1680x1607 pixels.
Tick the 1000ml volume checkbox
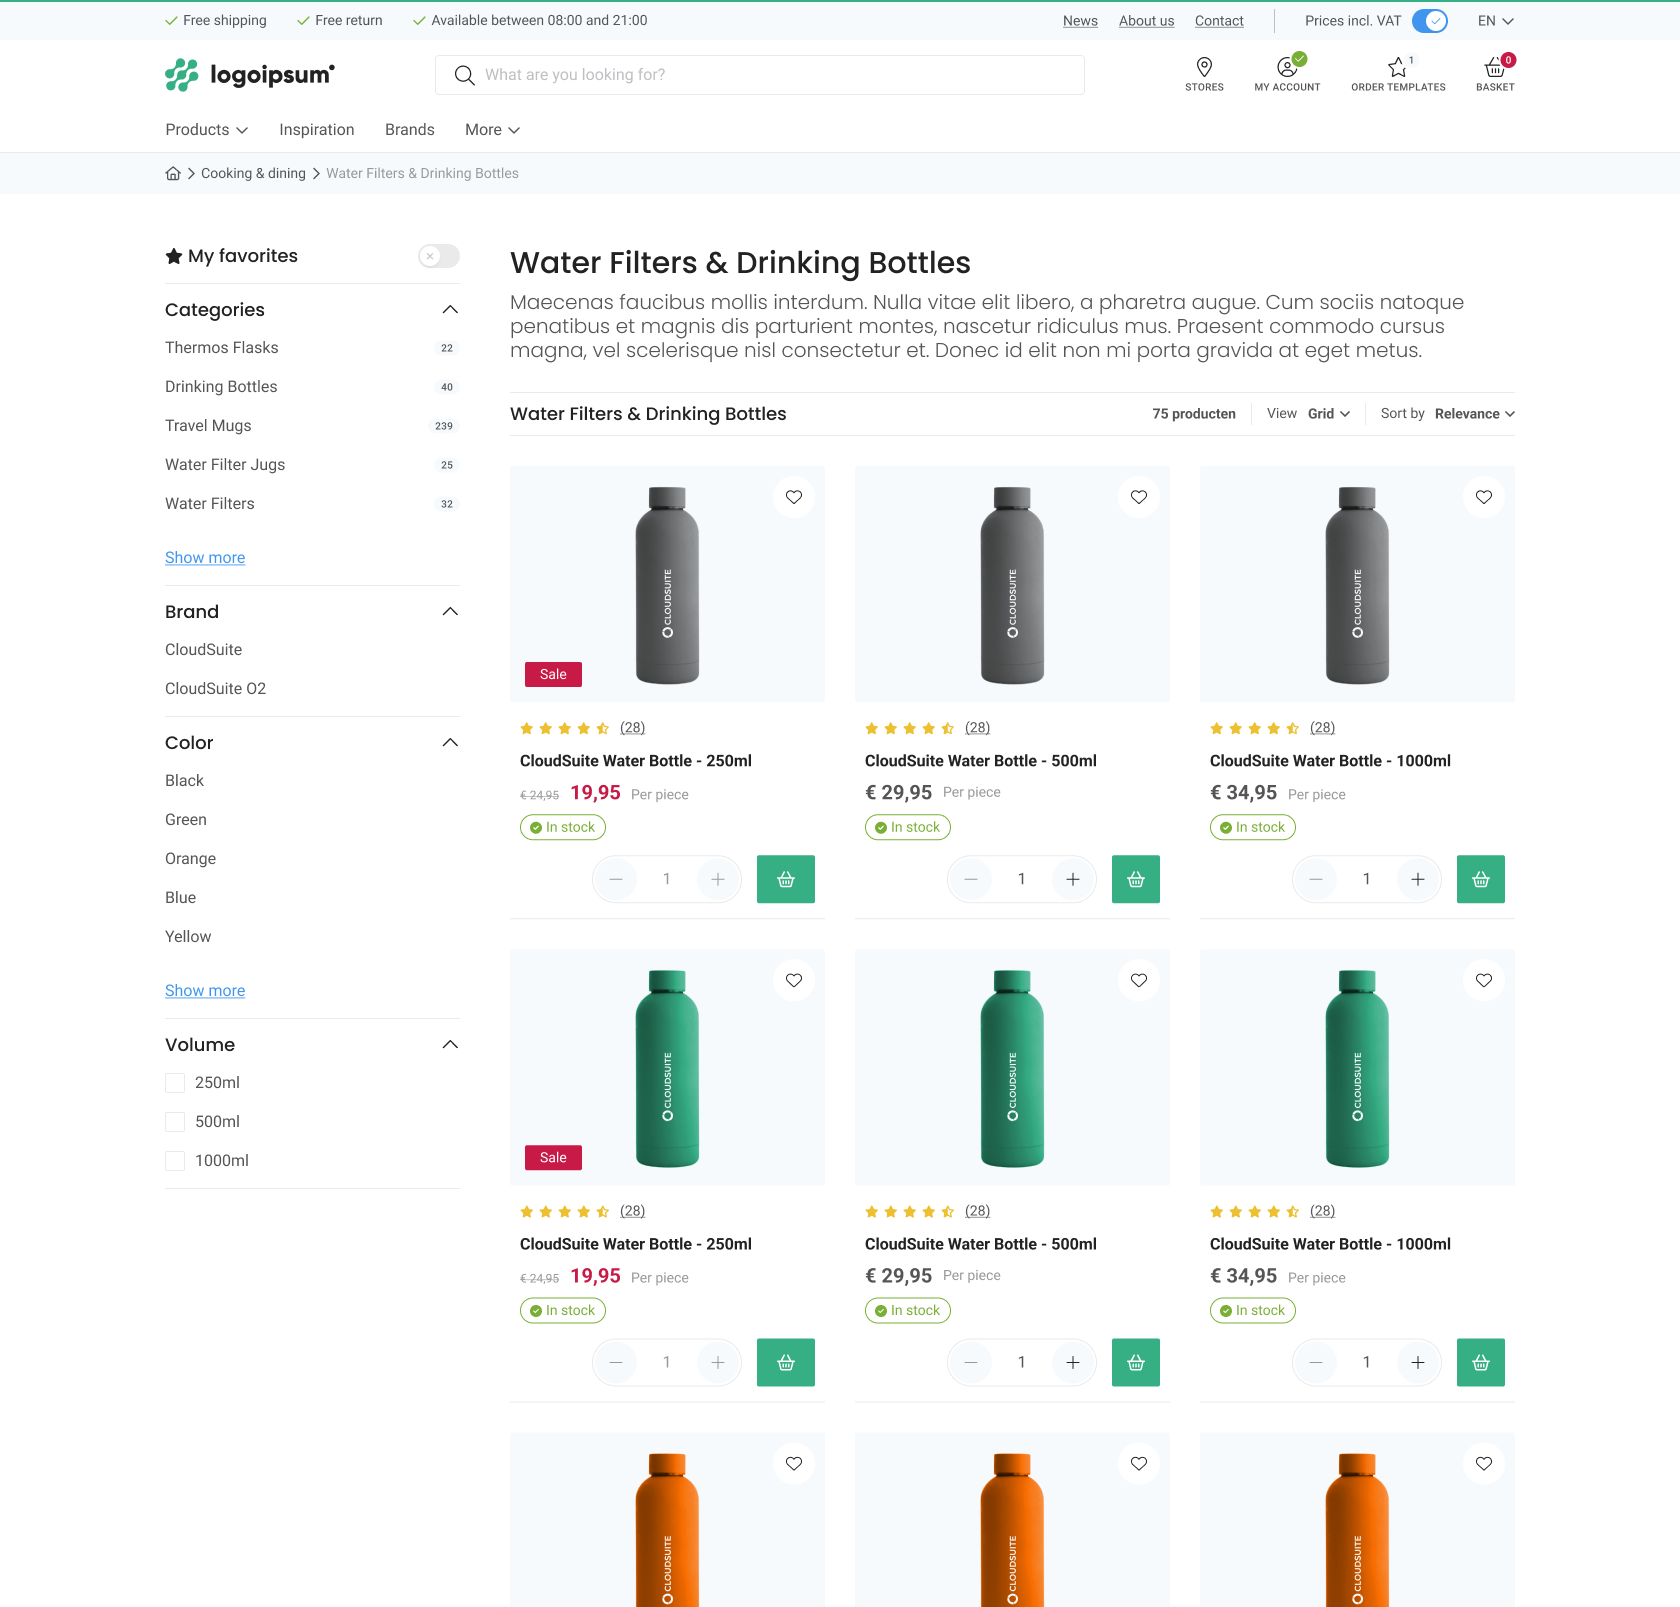[x=175, y=1161]
